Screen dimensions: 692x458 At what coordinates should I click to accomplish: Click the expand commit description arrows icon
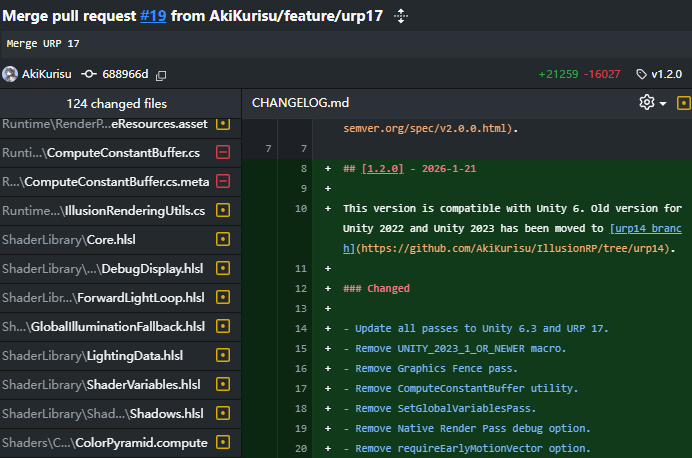(401, 16)
